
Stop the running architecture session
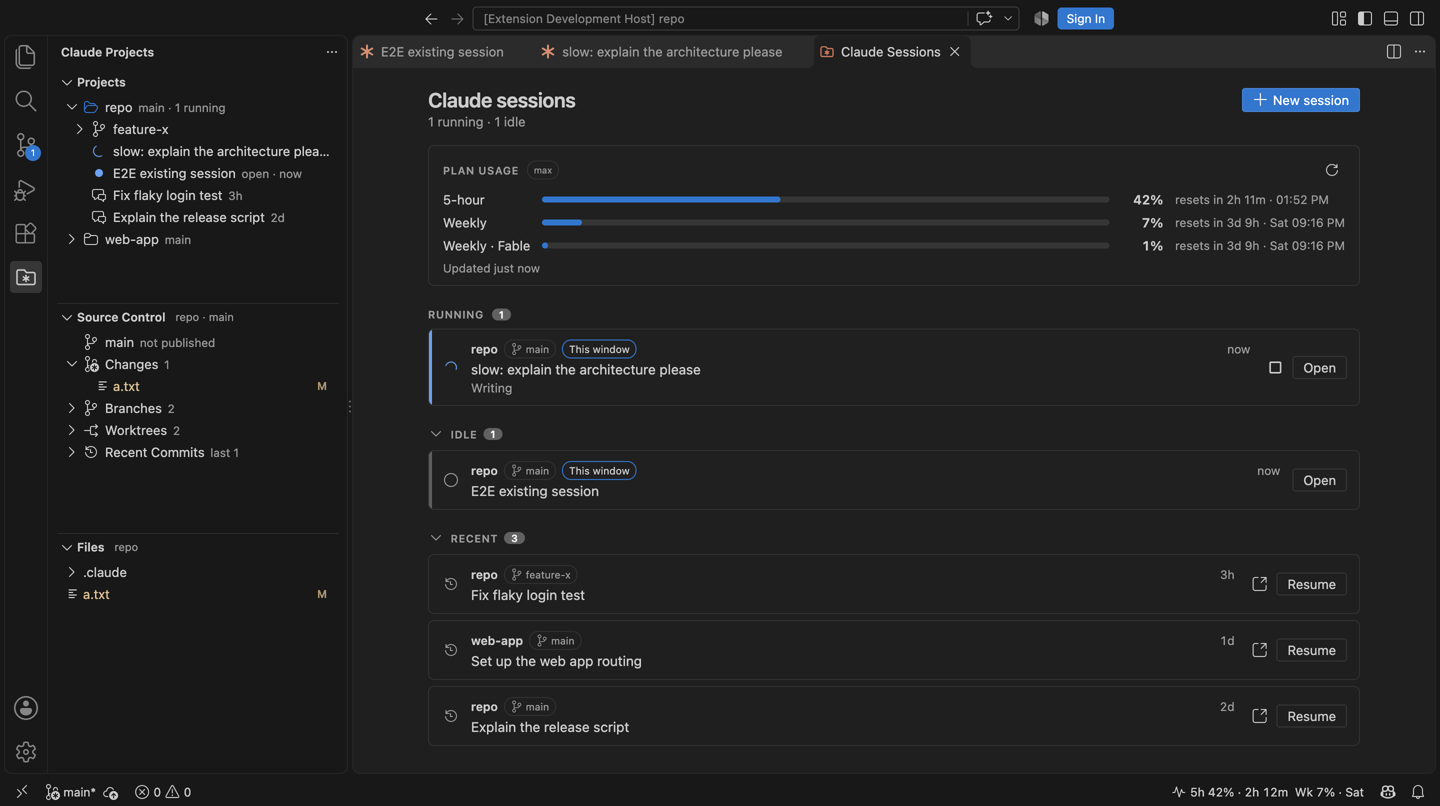[x=1275, y=368]
